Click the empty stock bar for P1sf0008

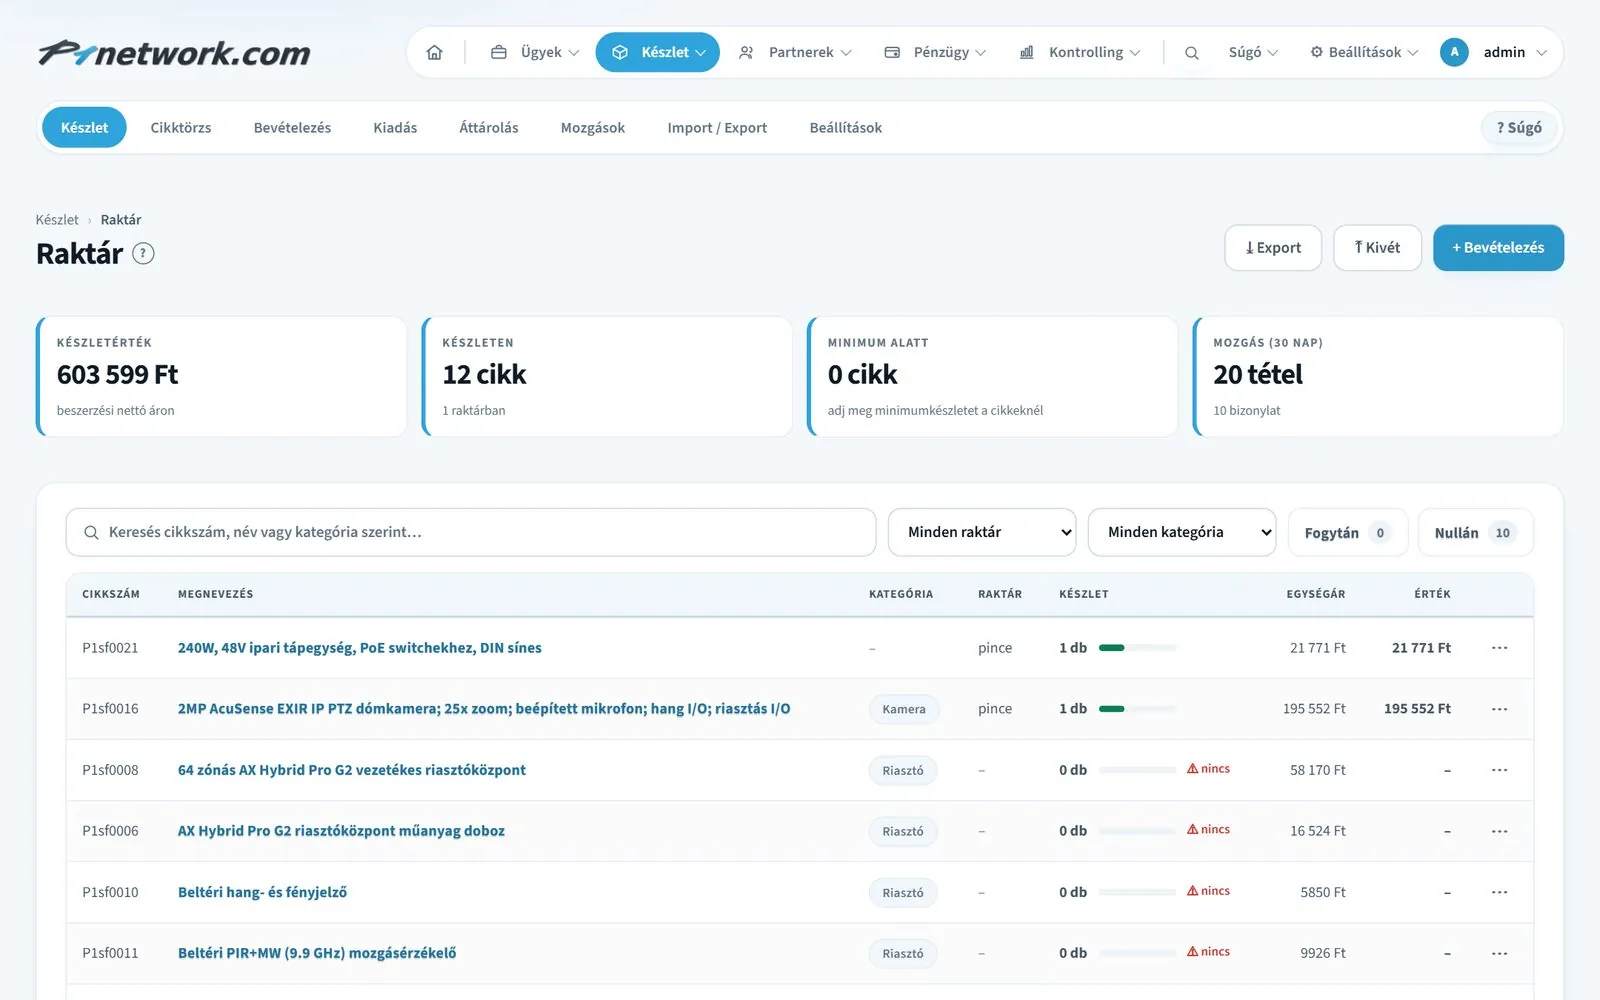click(x=1137, y=770)
